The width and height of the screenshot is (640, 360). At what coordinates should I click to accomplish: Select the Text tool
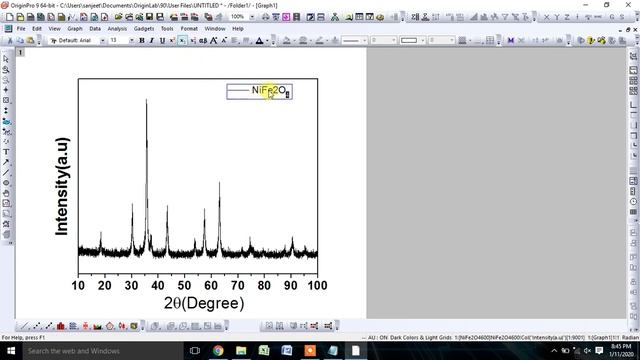tap(6, 152)
